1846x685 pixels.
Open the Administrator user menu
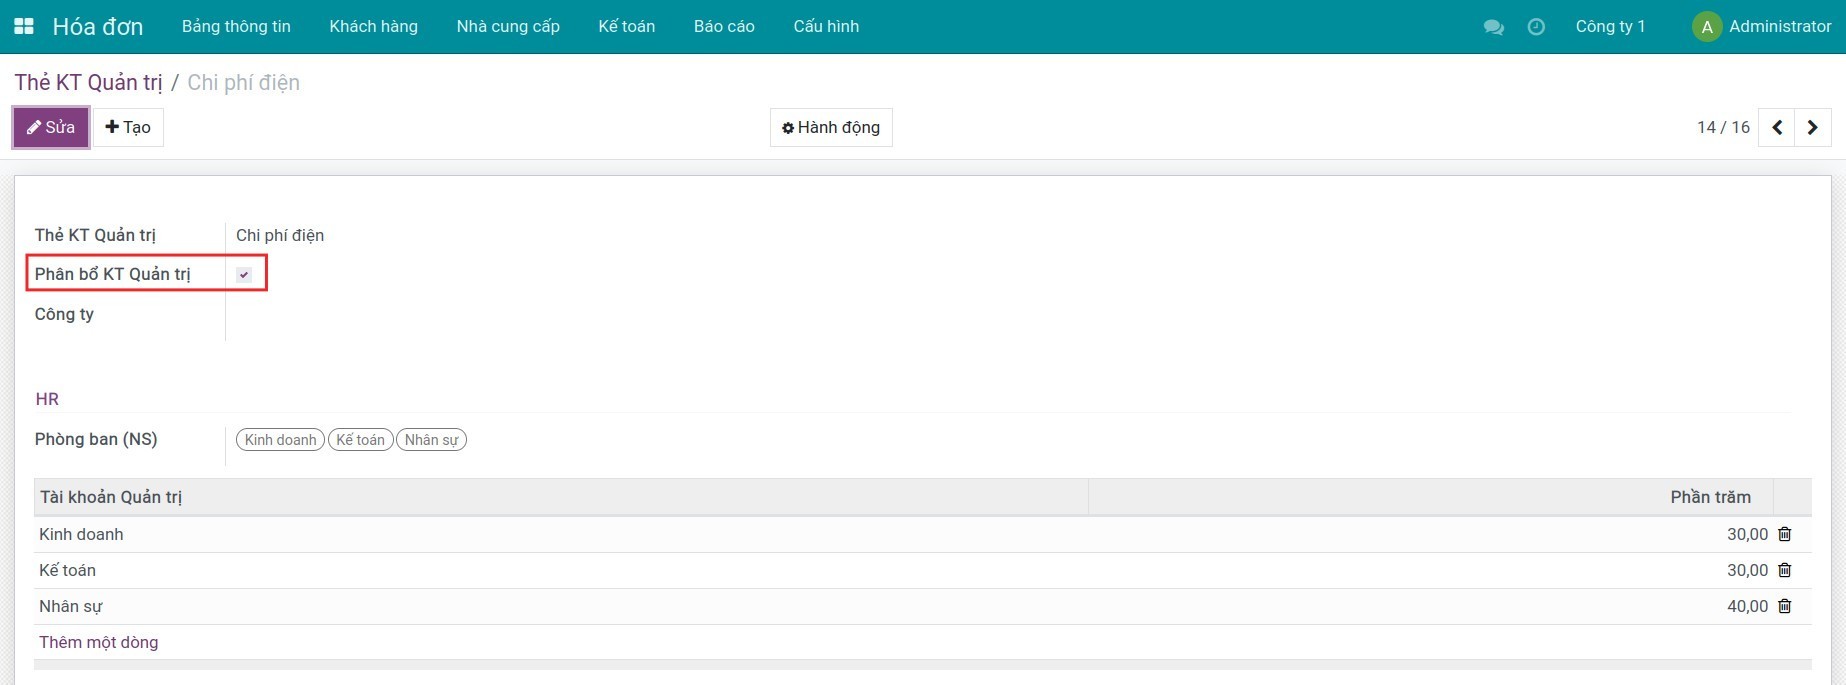pyautogui.click(x=1762, y=27)
